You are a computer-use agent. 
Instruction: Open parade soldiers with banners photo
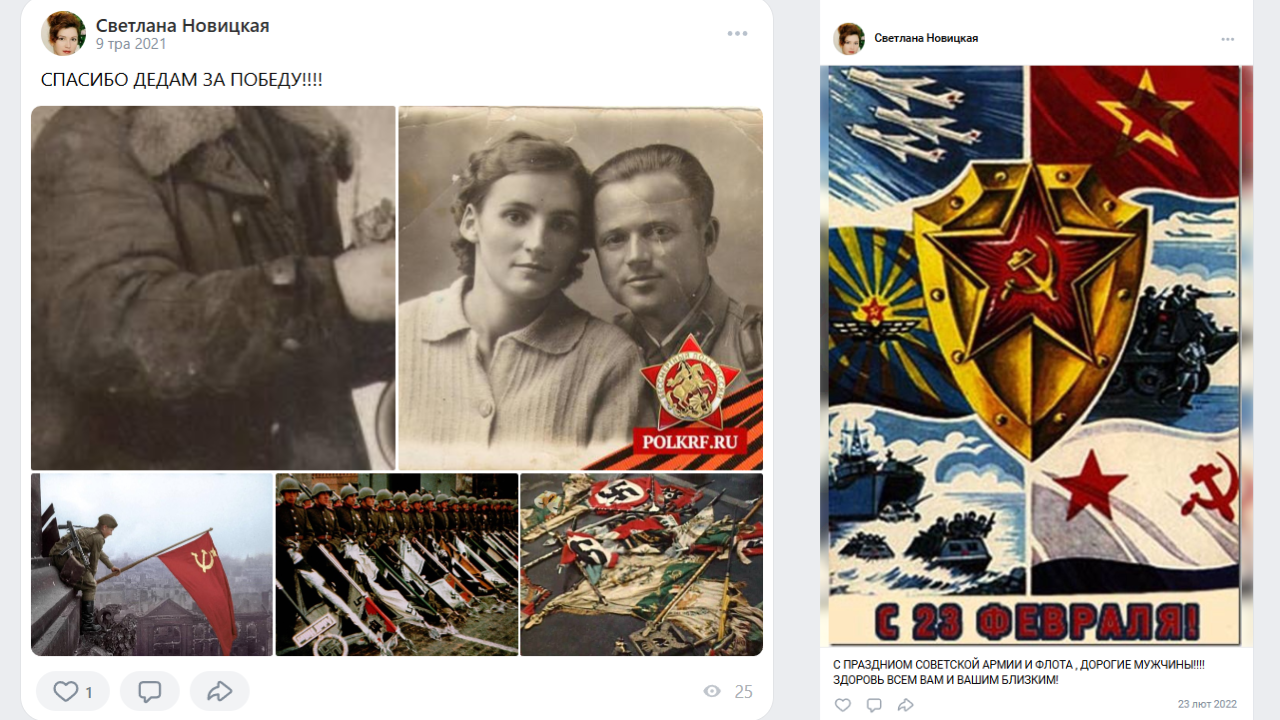(397, 564)
